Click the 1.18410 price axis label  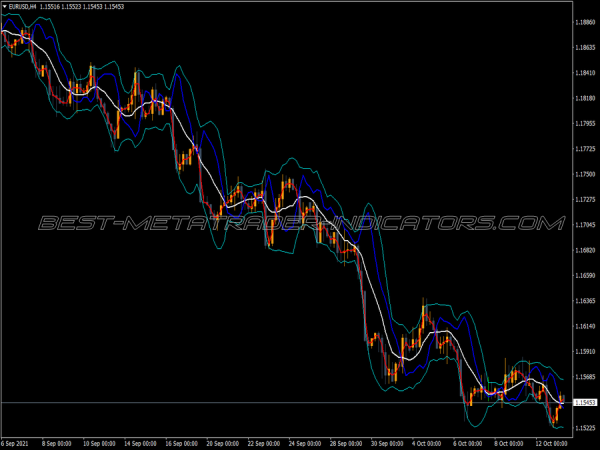pos(585,73)
